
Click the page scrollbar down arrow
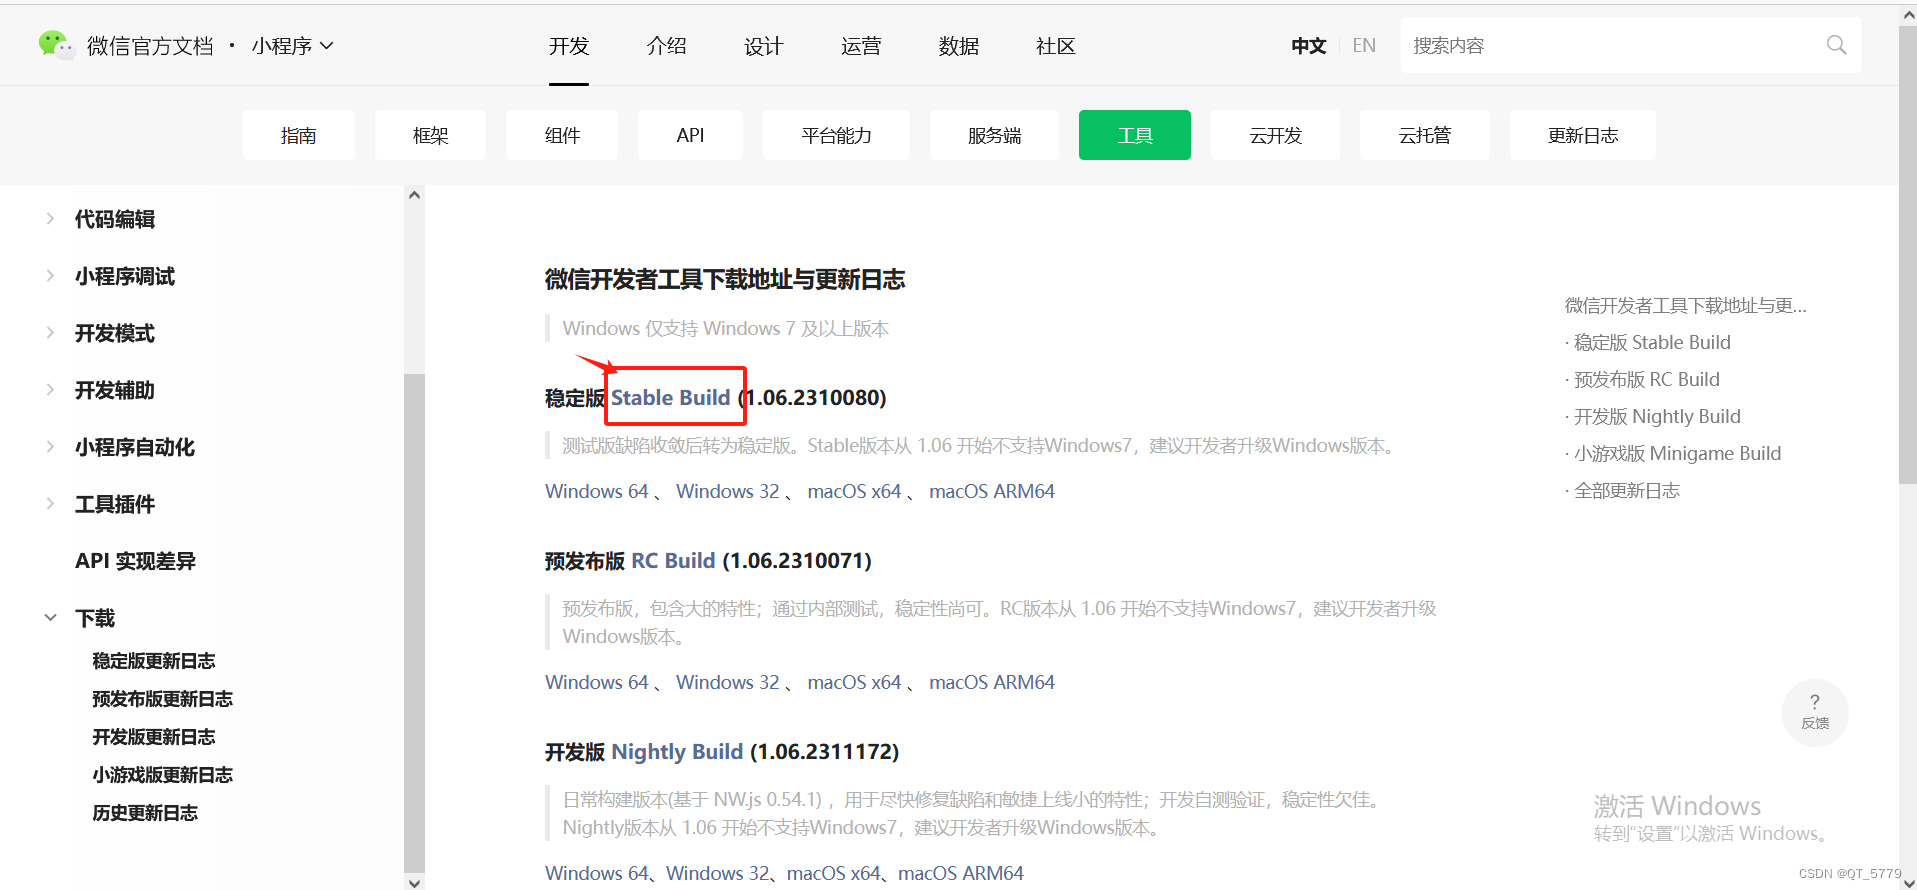(x=1908, y=882)
